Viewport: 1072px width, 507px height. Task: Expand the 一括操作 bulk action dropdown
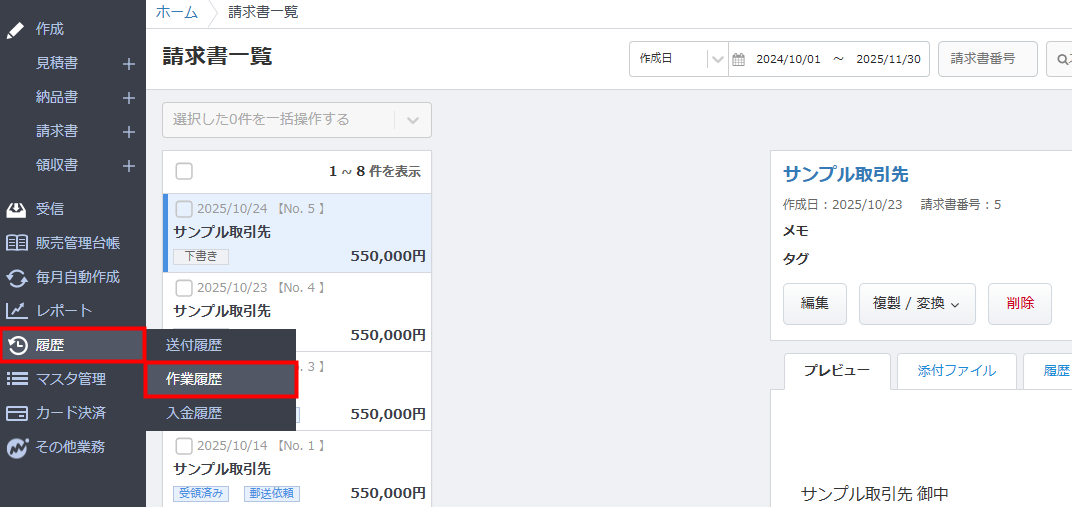413,120
